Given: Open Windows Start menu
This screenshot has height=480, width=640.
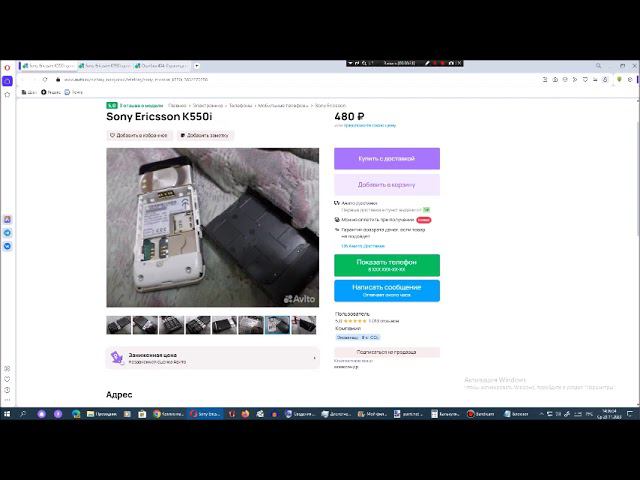Looking at the screenshot, I should [x=7, y=414].
